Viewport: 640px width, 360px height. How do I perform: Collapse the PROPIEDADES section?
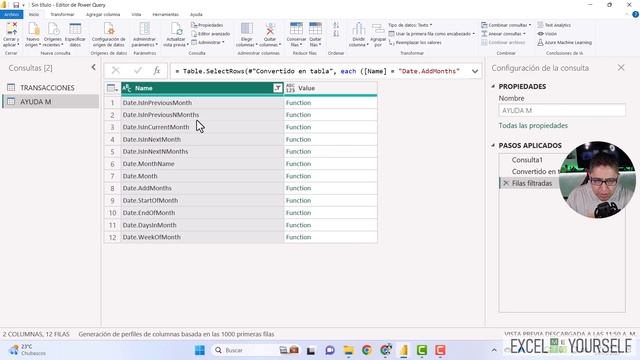click(493, 87)
